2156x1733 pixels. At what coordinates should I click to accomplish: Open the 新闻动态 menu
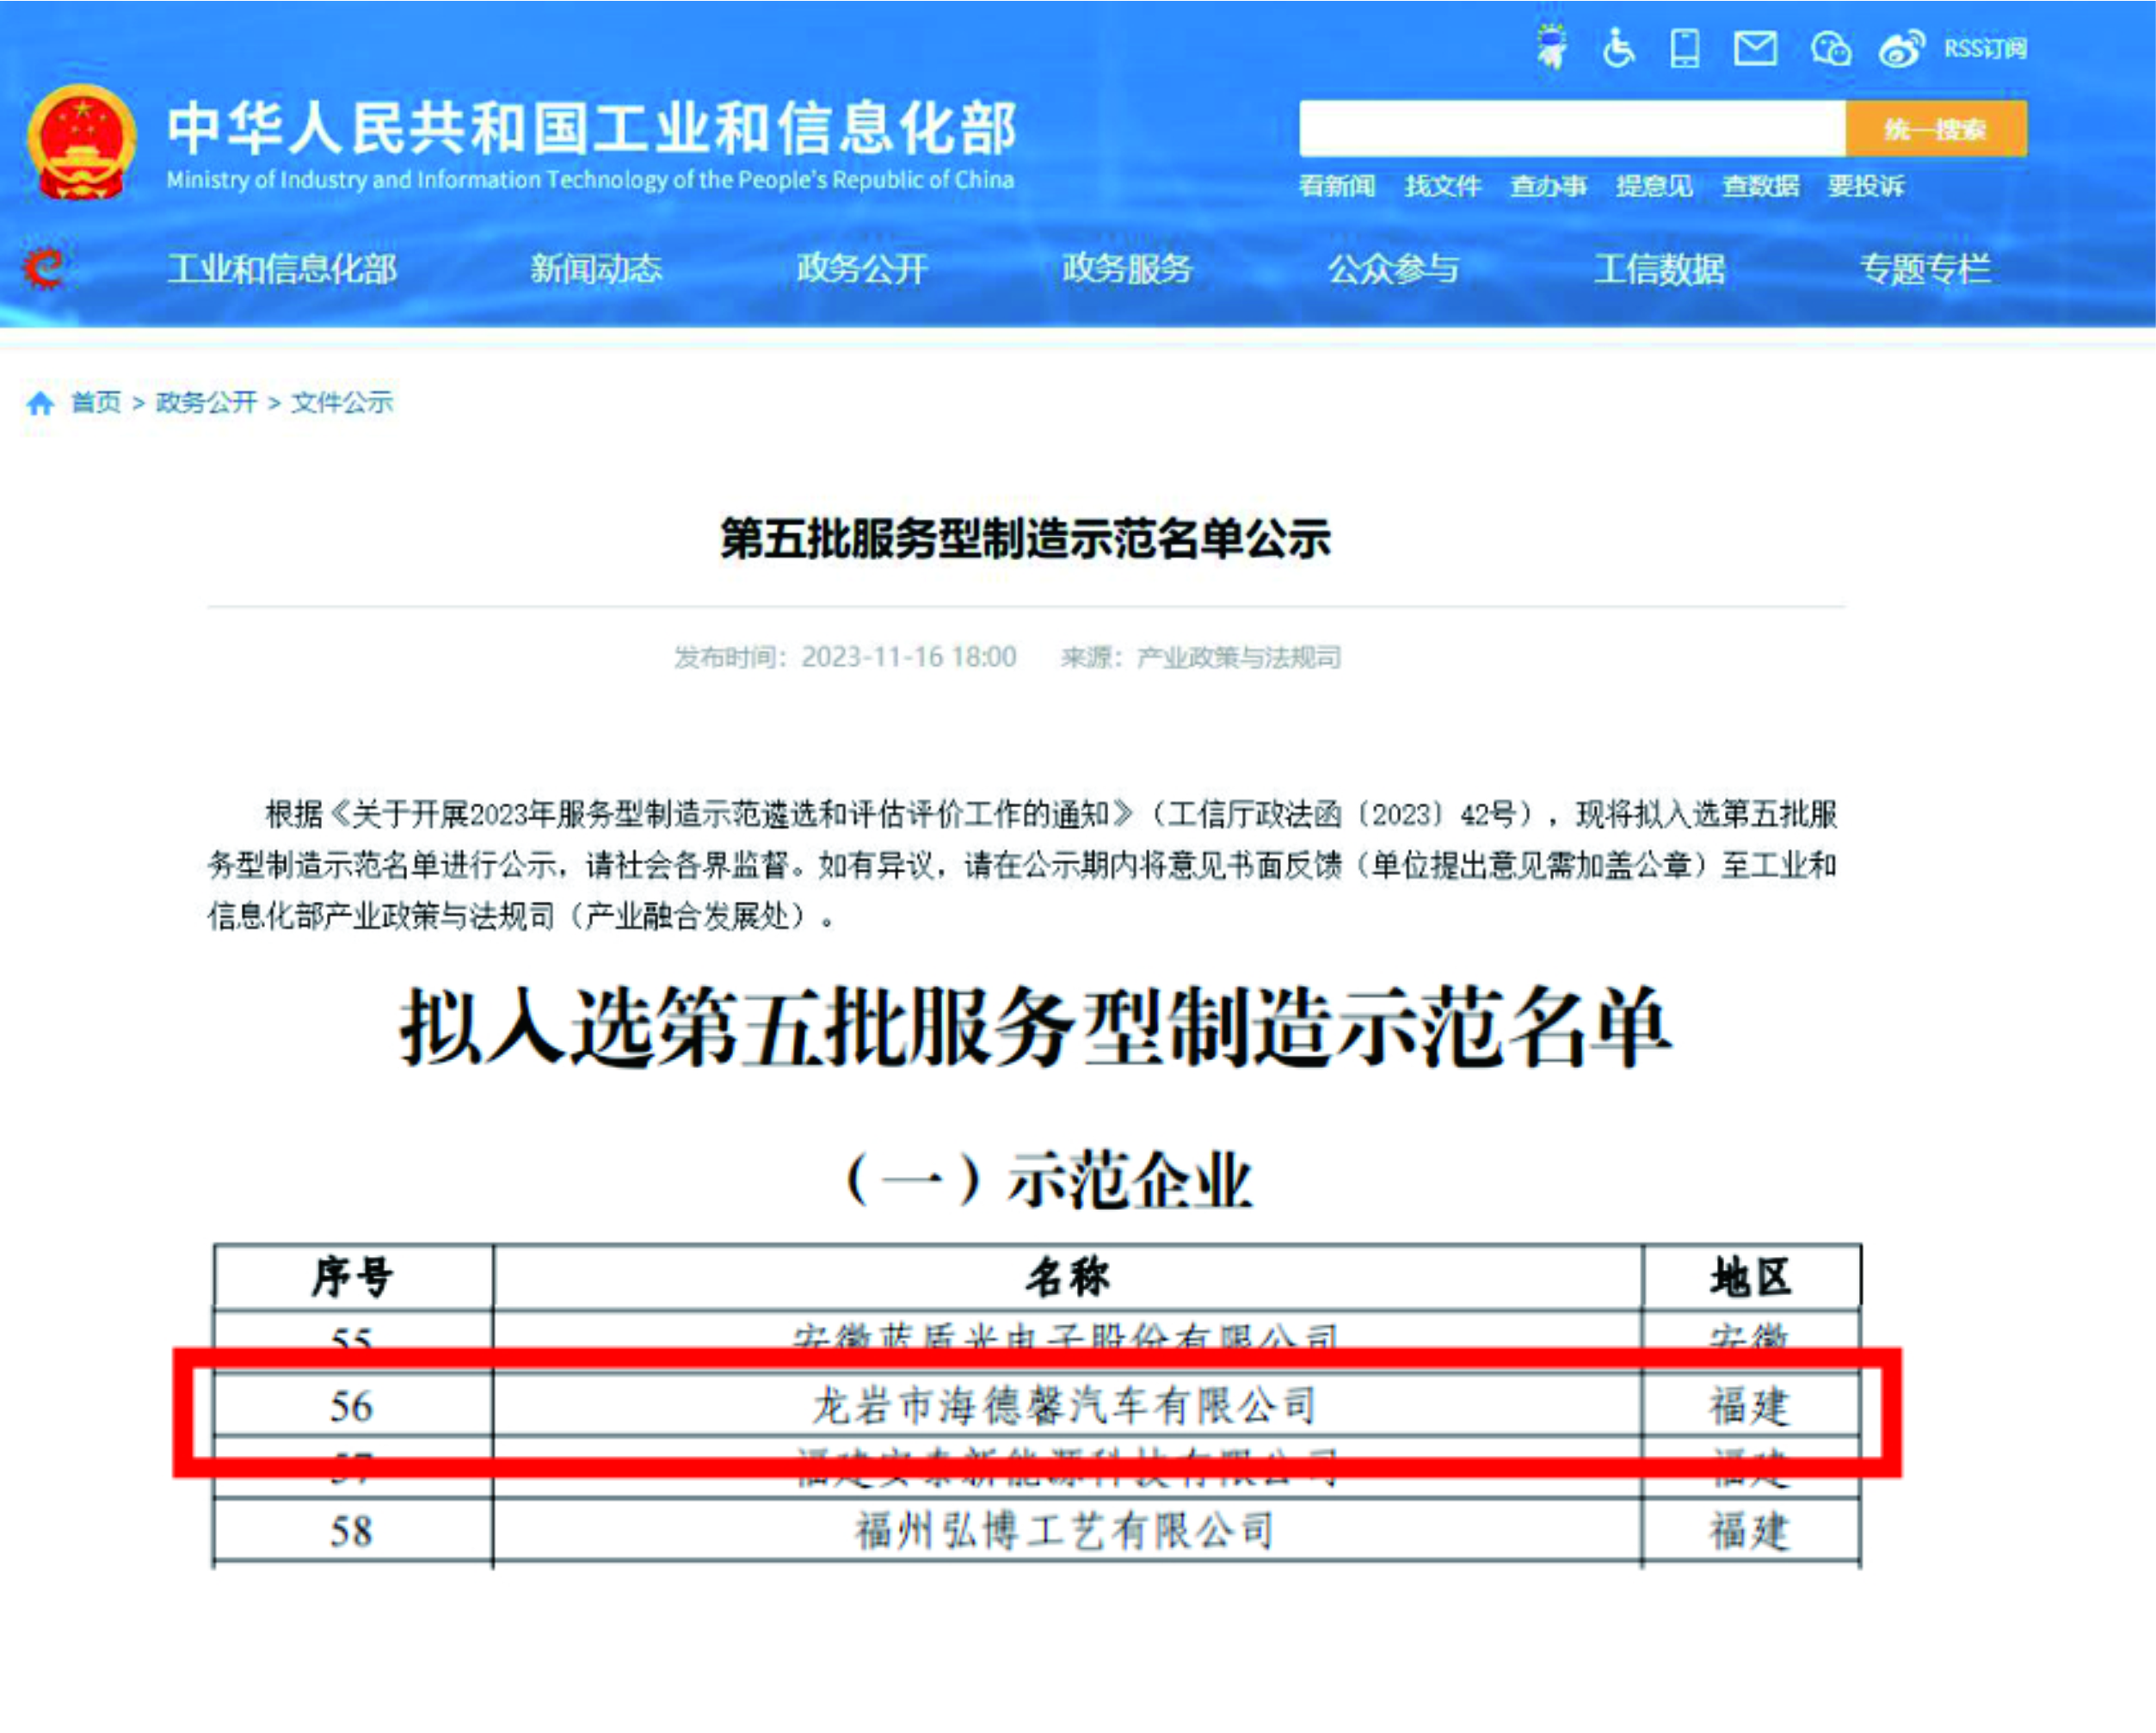tap(596, 268)
